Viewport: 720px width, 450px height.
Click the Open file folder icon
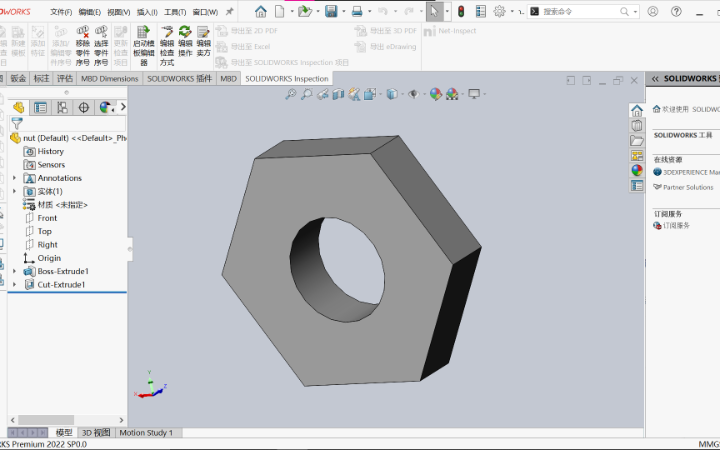pos(304,11)
